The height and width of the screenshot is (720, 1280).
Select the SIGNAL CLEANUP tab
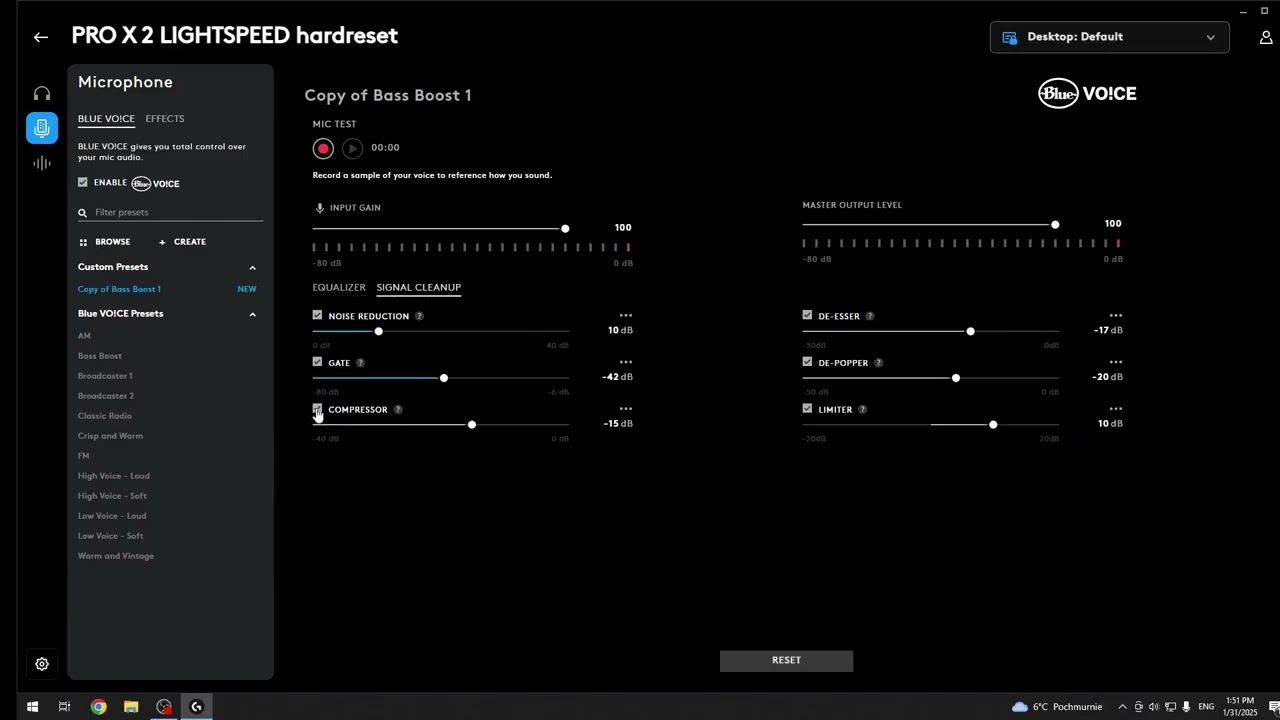pyautogui.click(x=419, y=287)
